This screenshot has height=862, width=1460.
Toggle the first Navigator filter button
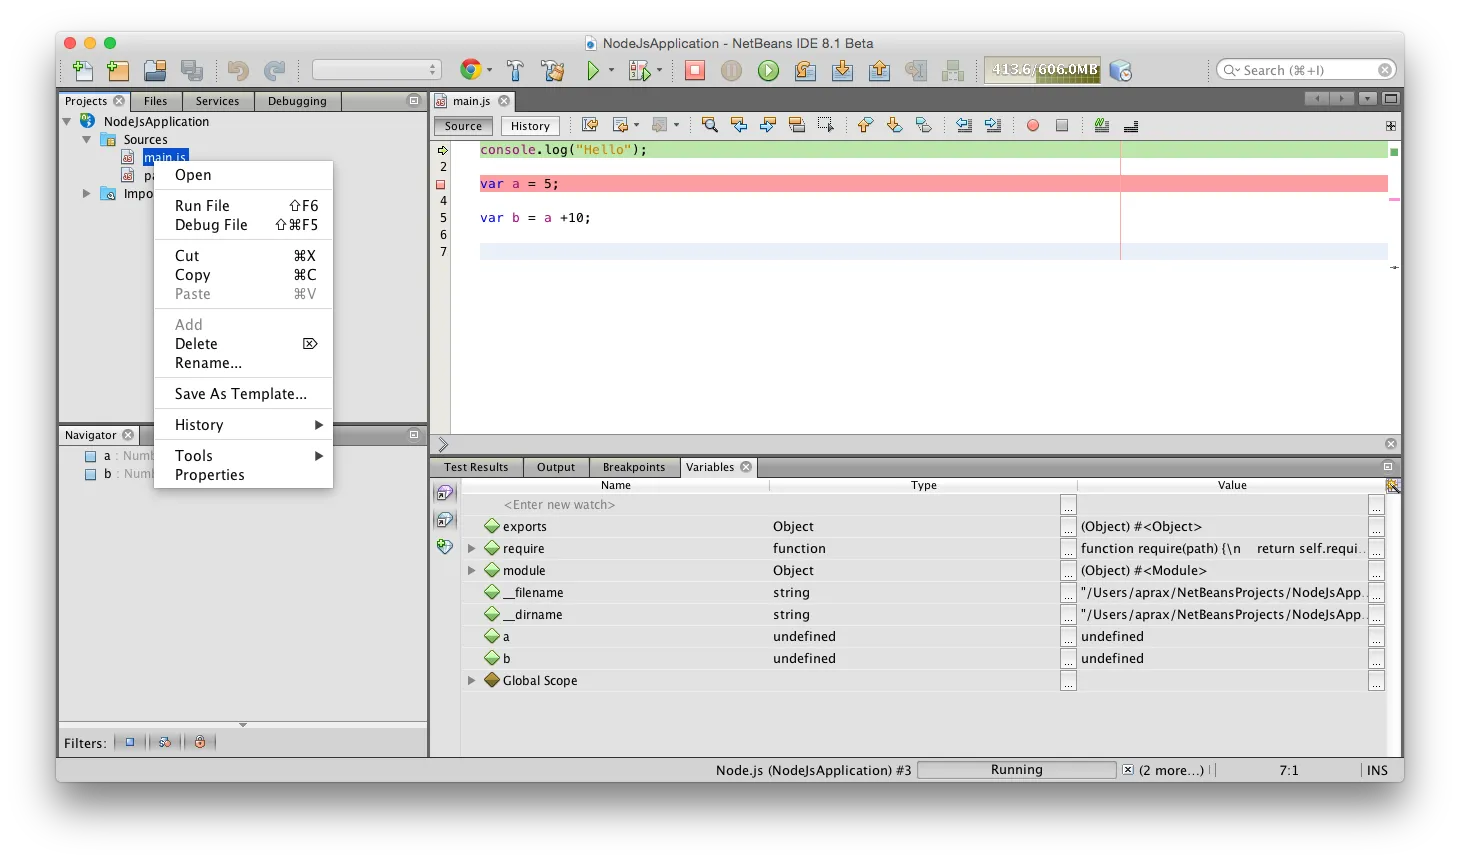129,742
